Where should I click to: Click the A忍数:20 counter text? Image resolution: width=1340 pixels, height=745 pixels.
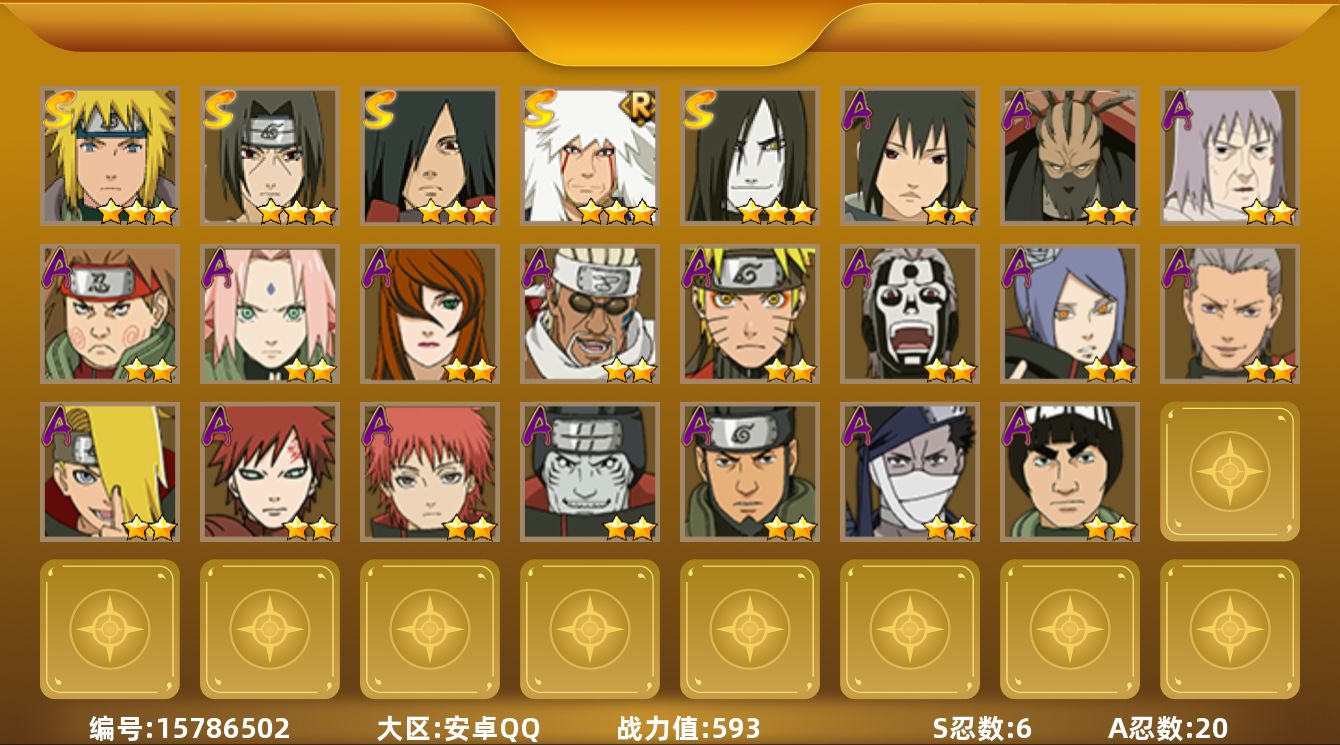tap(1168, 728)
